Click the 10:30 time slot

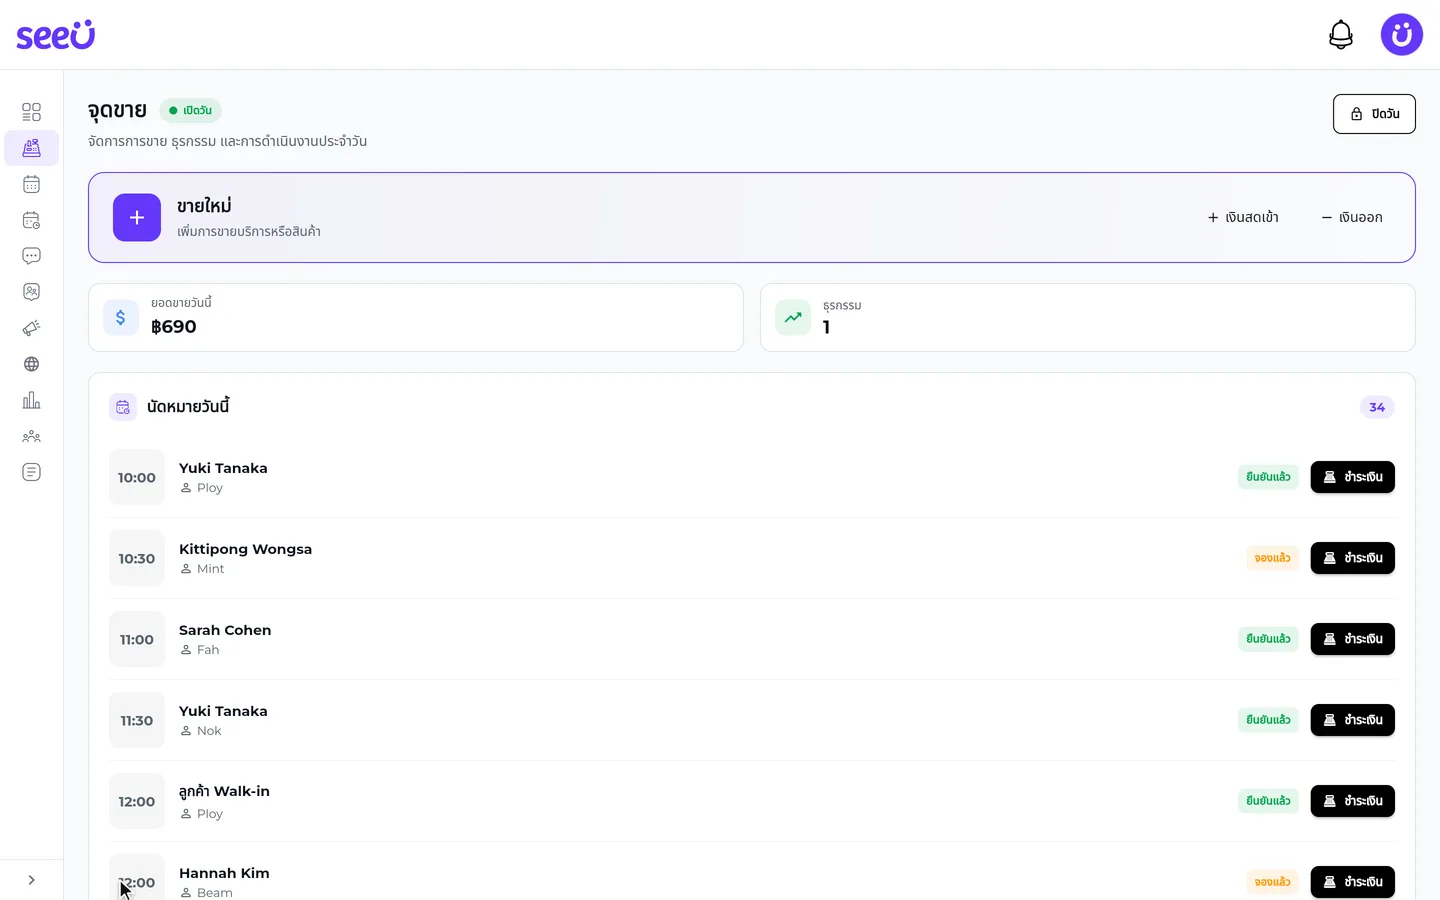point(137,558)
